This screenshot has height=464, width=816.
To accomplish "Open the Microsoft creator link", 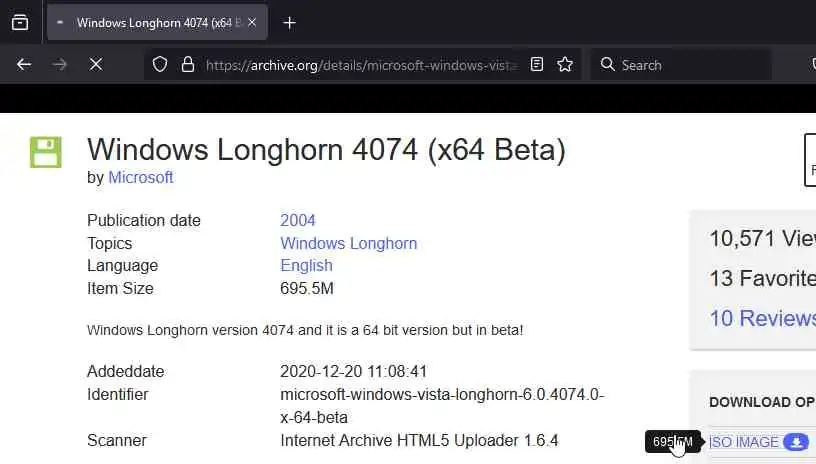I will pyautogui.click(x=141, y=177).
